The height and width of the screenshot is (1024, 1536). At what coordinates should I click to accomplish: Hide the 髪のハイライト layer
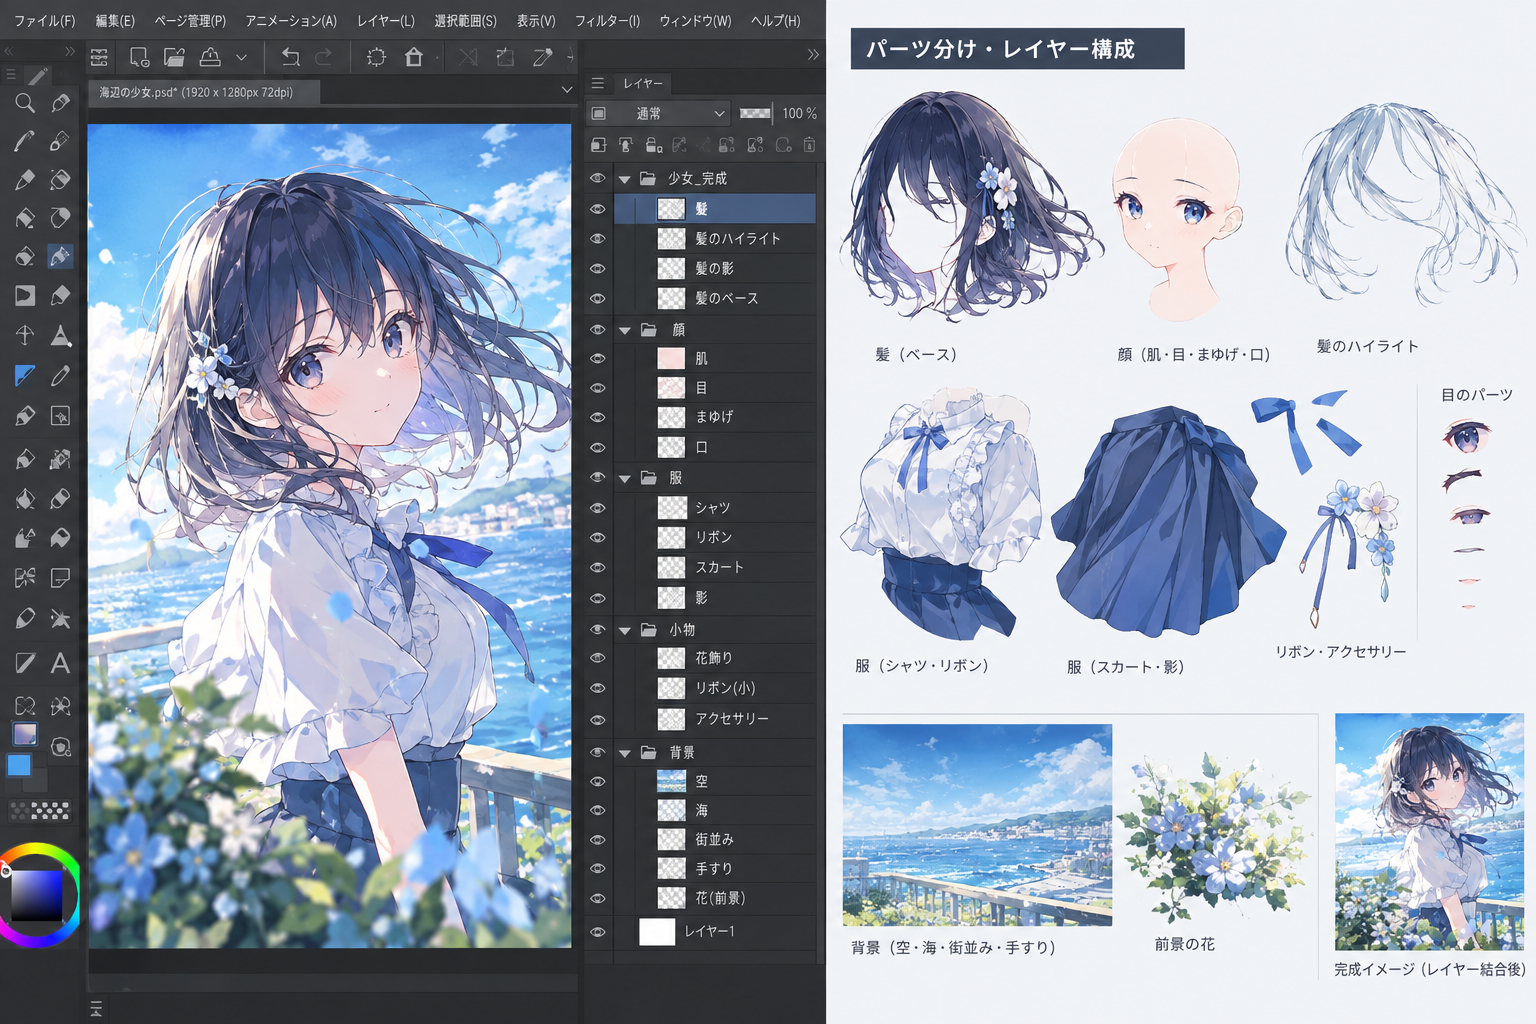[597, 239]
